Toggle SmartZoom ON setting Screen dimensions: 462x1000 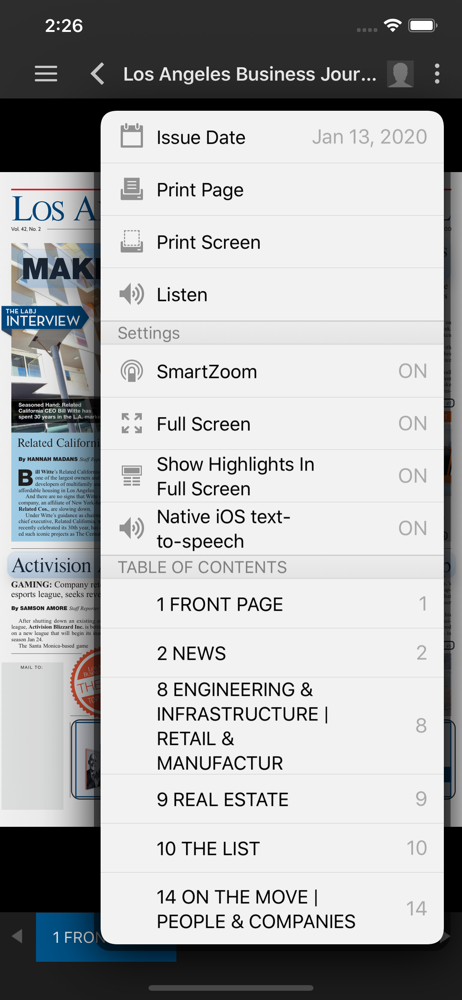272,371
